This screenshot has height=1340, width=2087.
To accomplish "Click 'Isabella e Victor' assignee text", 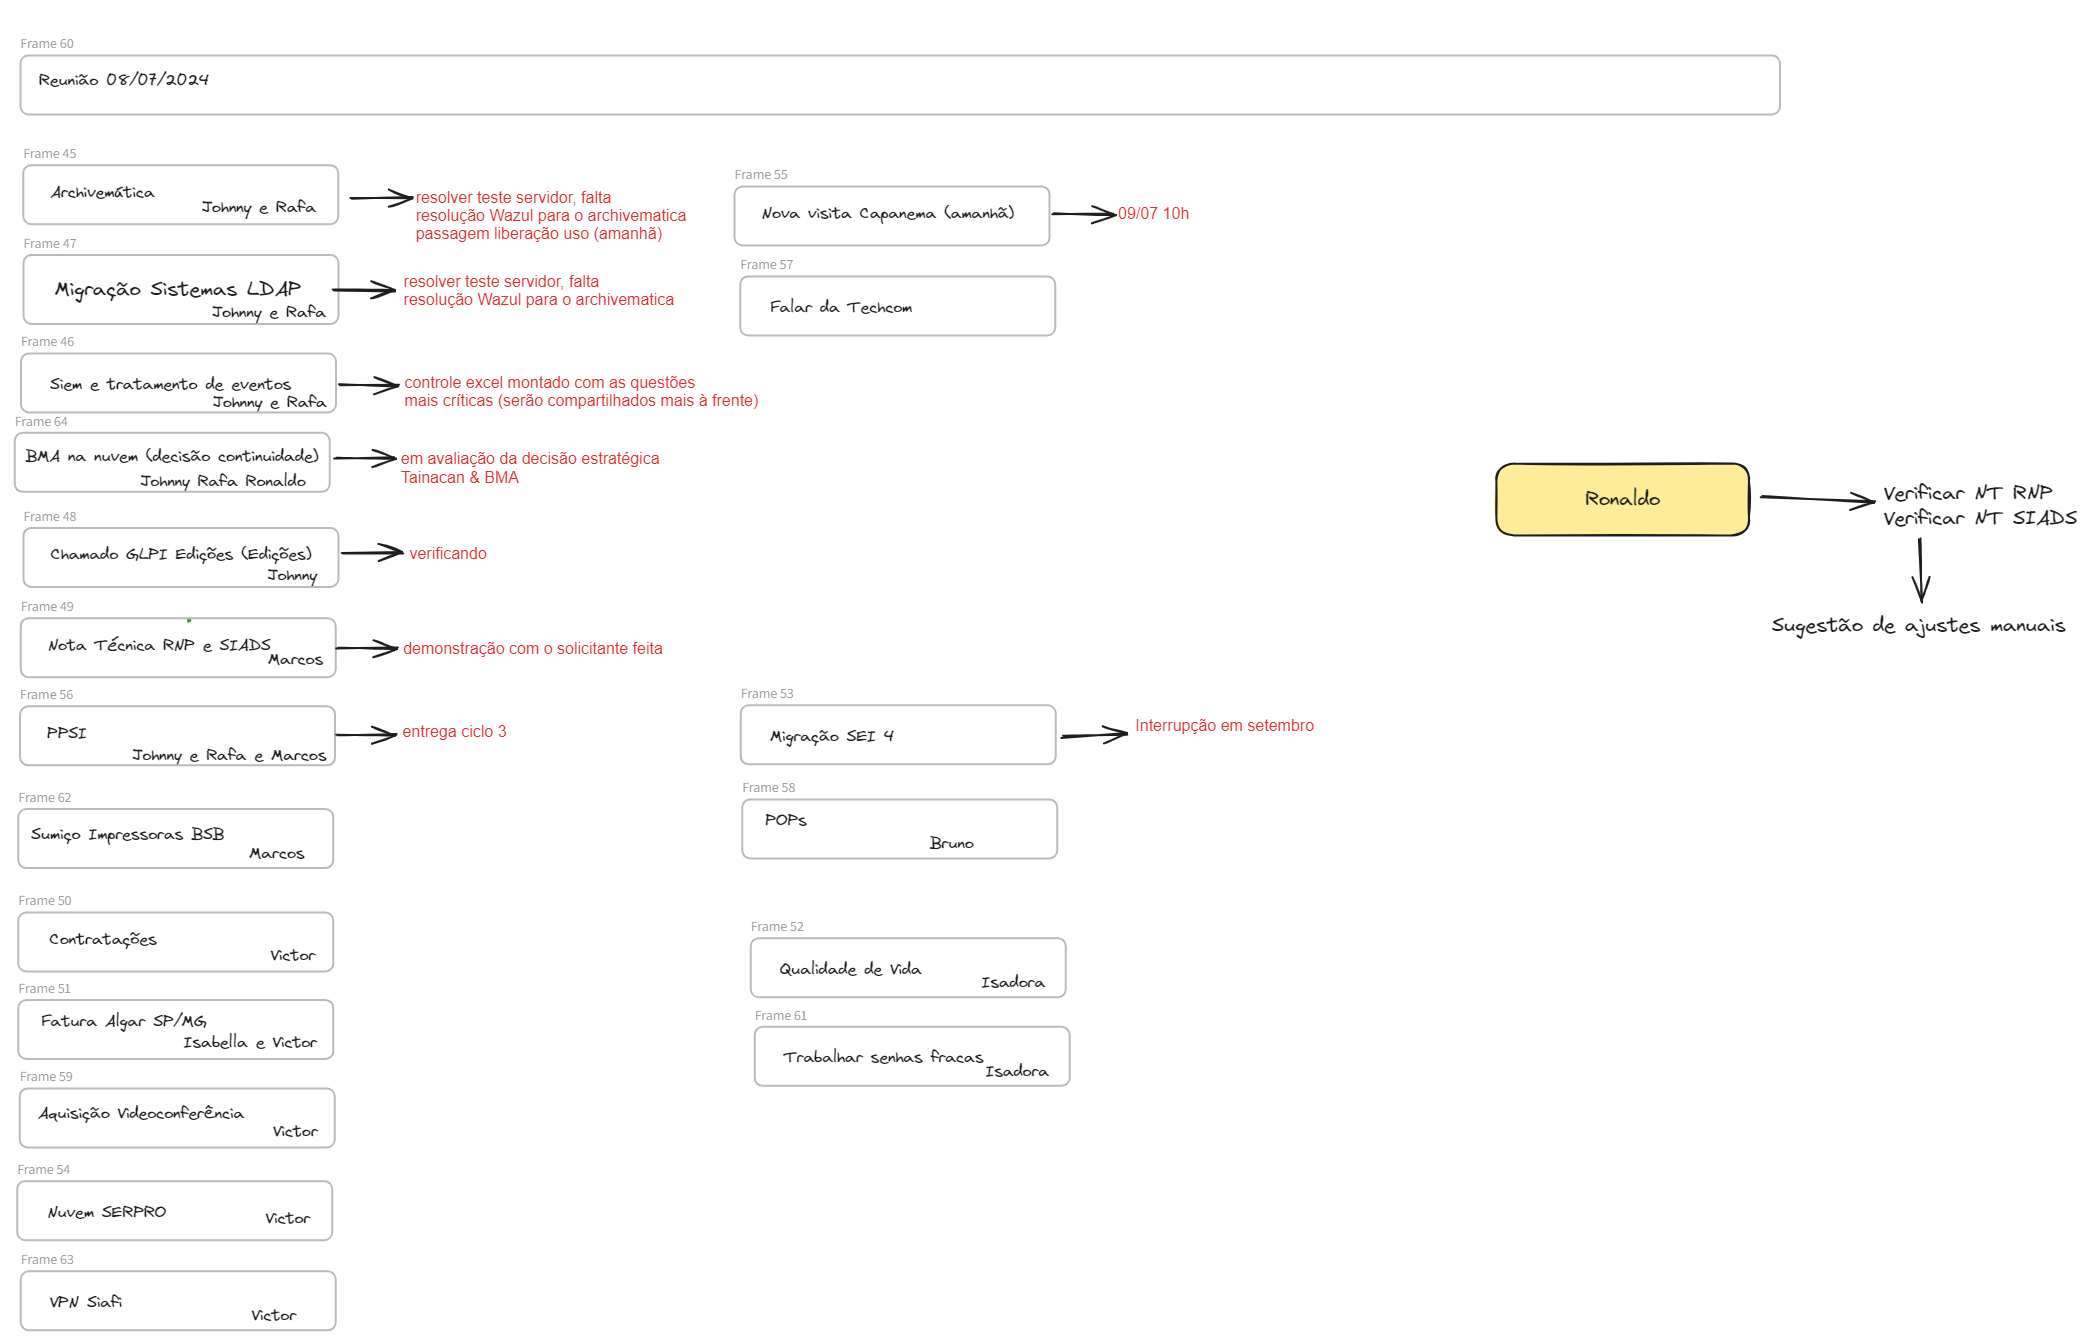I will 250,1042.
